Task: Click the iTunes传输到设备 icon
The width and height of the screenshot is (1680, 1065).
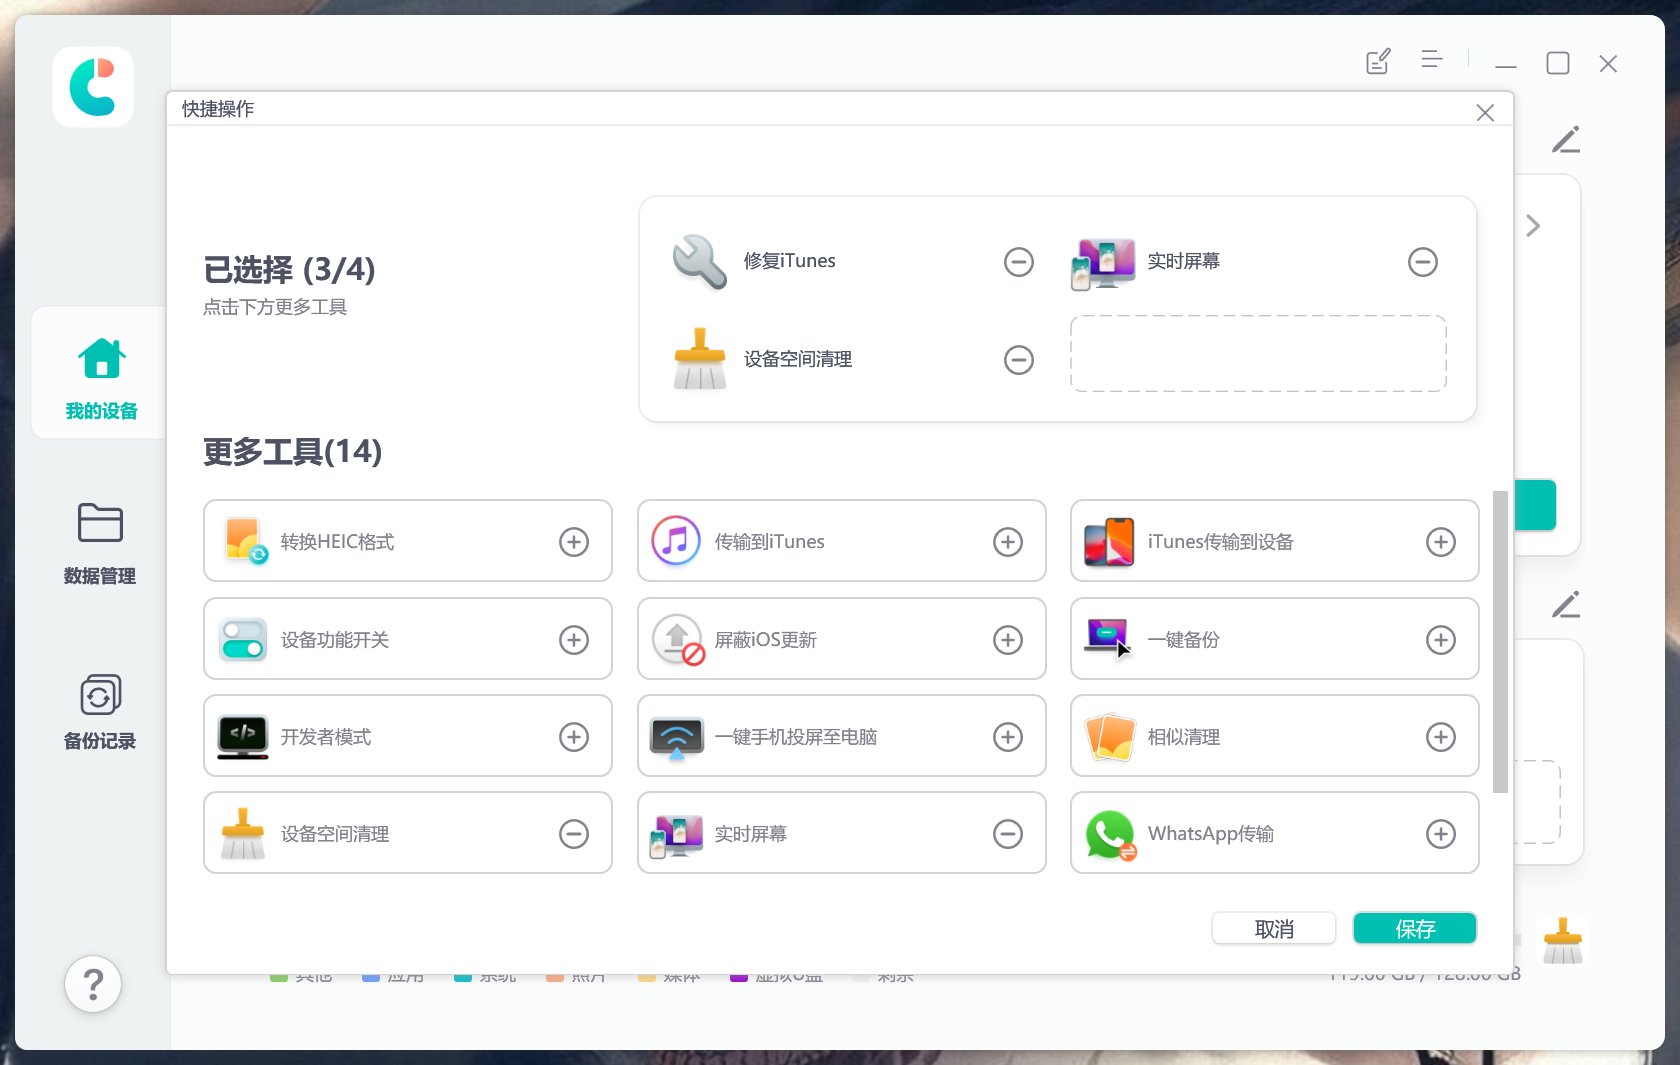Action: [1109, 542]
